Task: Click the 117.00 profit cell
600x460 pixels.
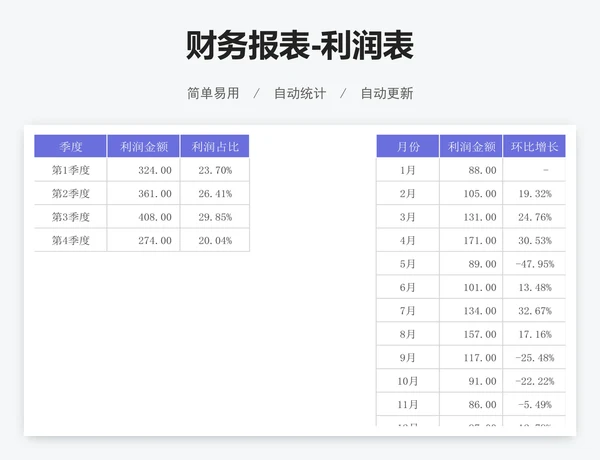Action: click(x=471, y=357)
